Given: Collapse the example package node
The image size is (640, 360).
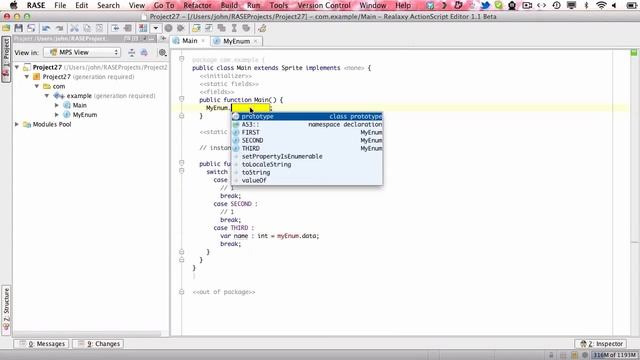Looking at the screenshot, I should (x=47, y=96).
